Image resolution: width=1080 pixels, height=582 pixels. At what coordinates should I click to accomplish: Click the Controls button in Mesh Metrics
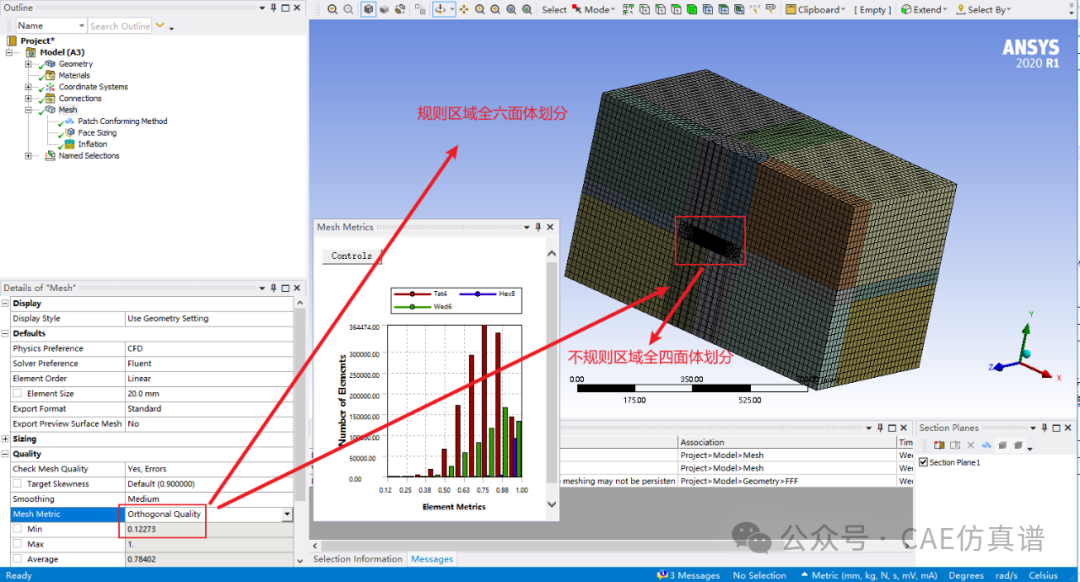click(351, 256)
